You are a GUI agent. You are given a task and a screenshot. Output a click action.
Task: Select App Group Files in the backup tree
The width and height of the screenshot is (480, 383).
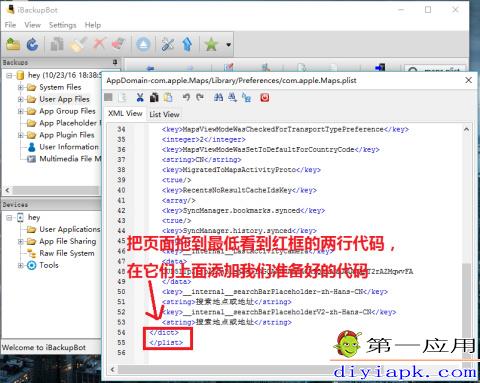(x=67, y=111)
